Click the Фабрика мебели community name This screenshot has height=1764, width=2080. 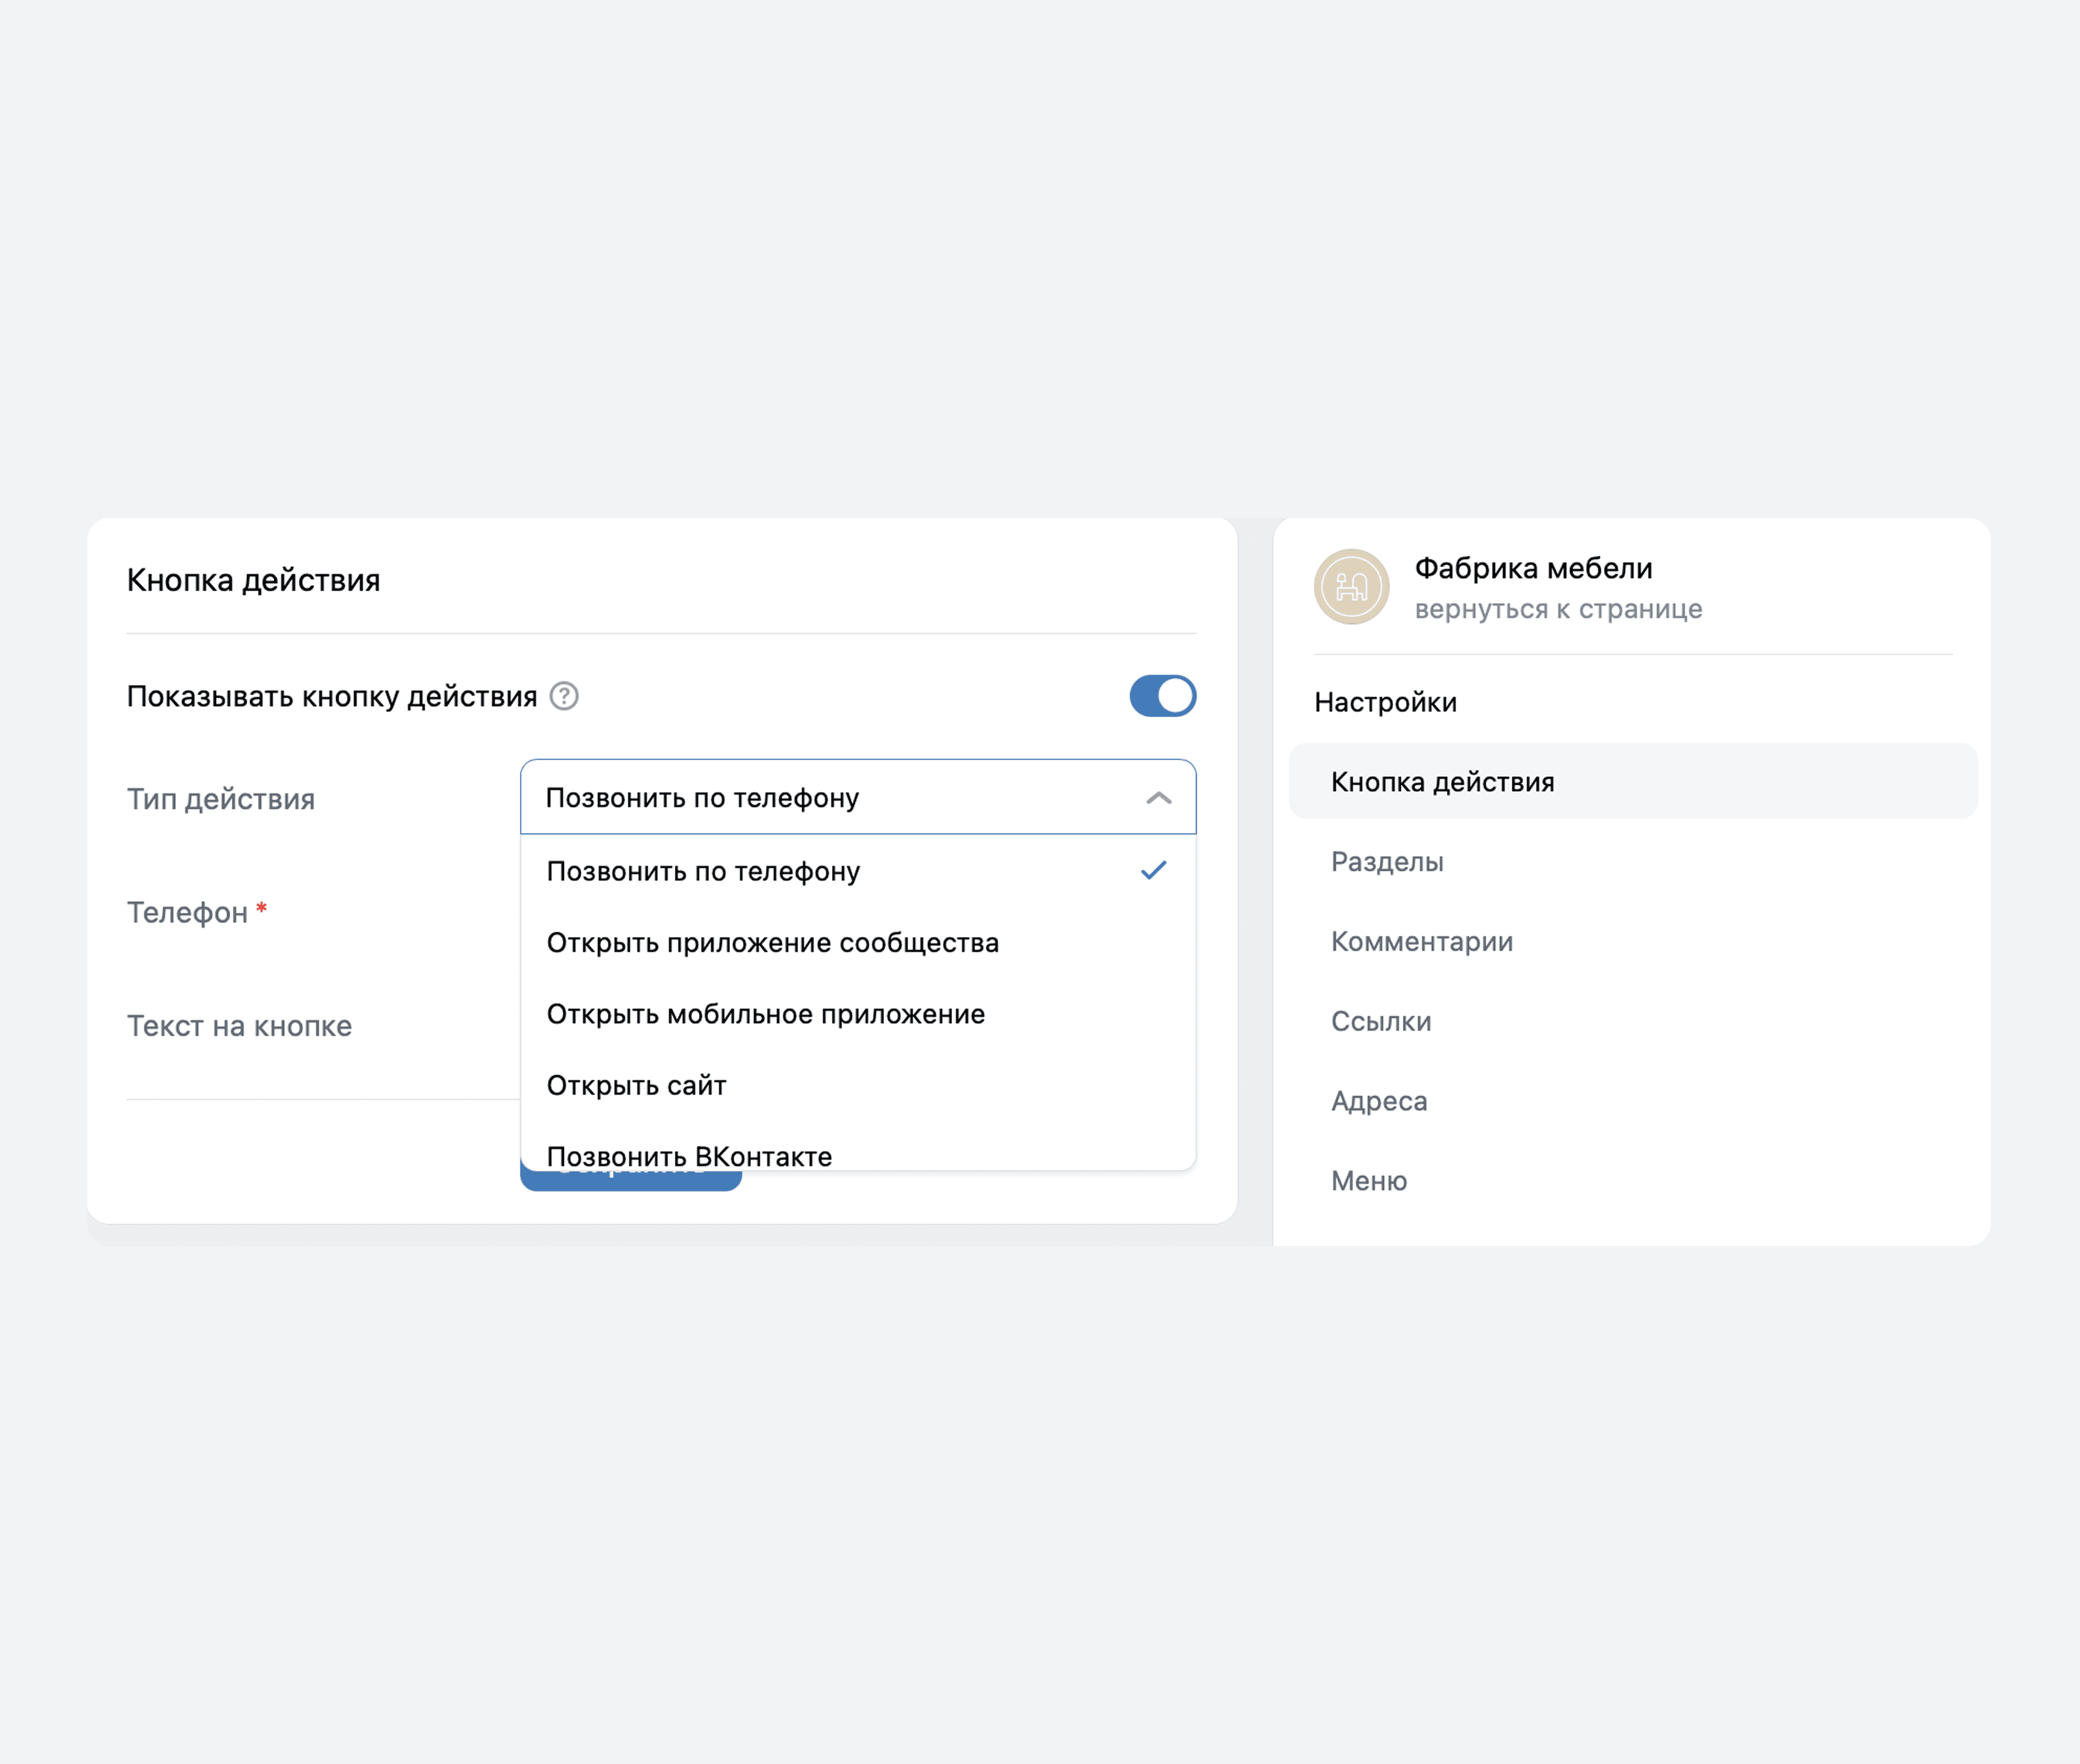(1533, 568)
